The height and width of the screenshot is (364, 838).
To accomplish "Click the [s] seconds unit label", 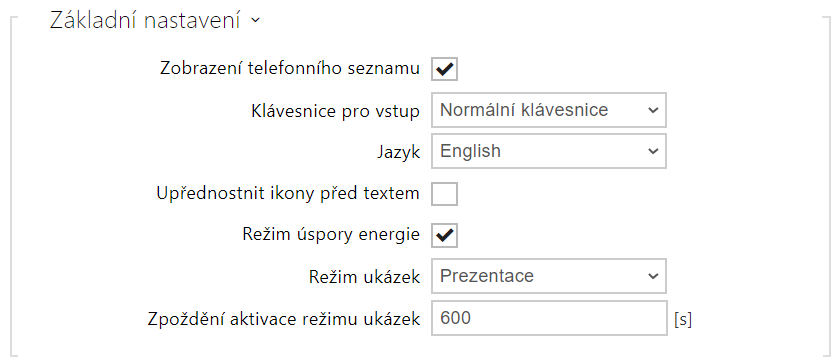I will (683, 320).
